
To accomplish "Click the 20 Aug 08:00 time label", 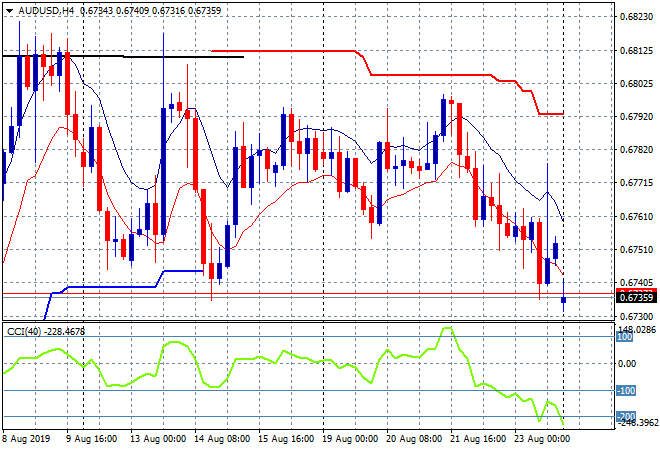I will (414, 439).
